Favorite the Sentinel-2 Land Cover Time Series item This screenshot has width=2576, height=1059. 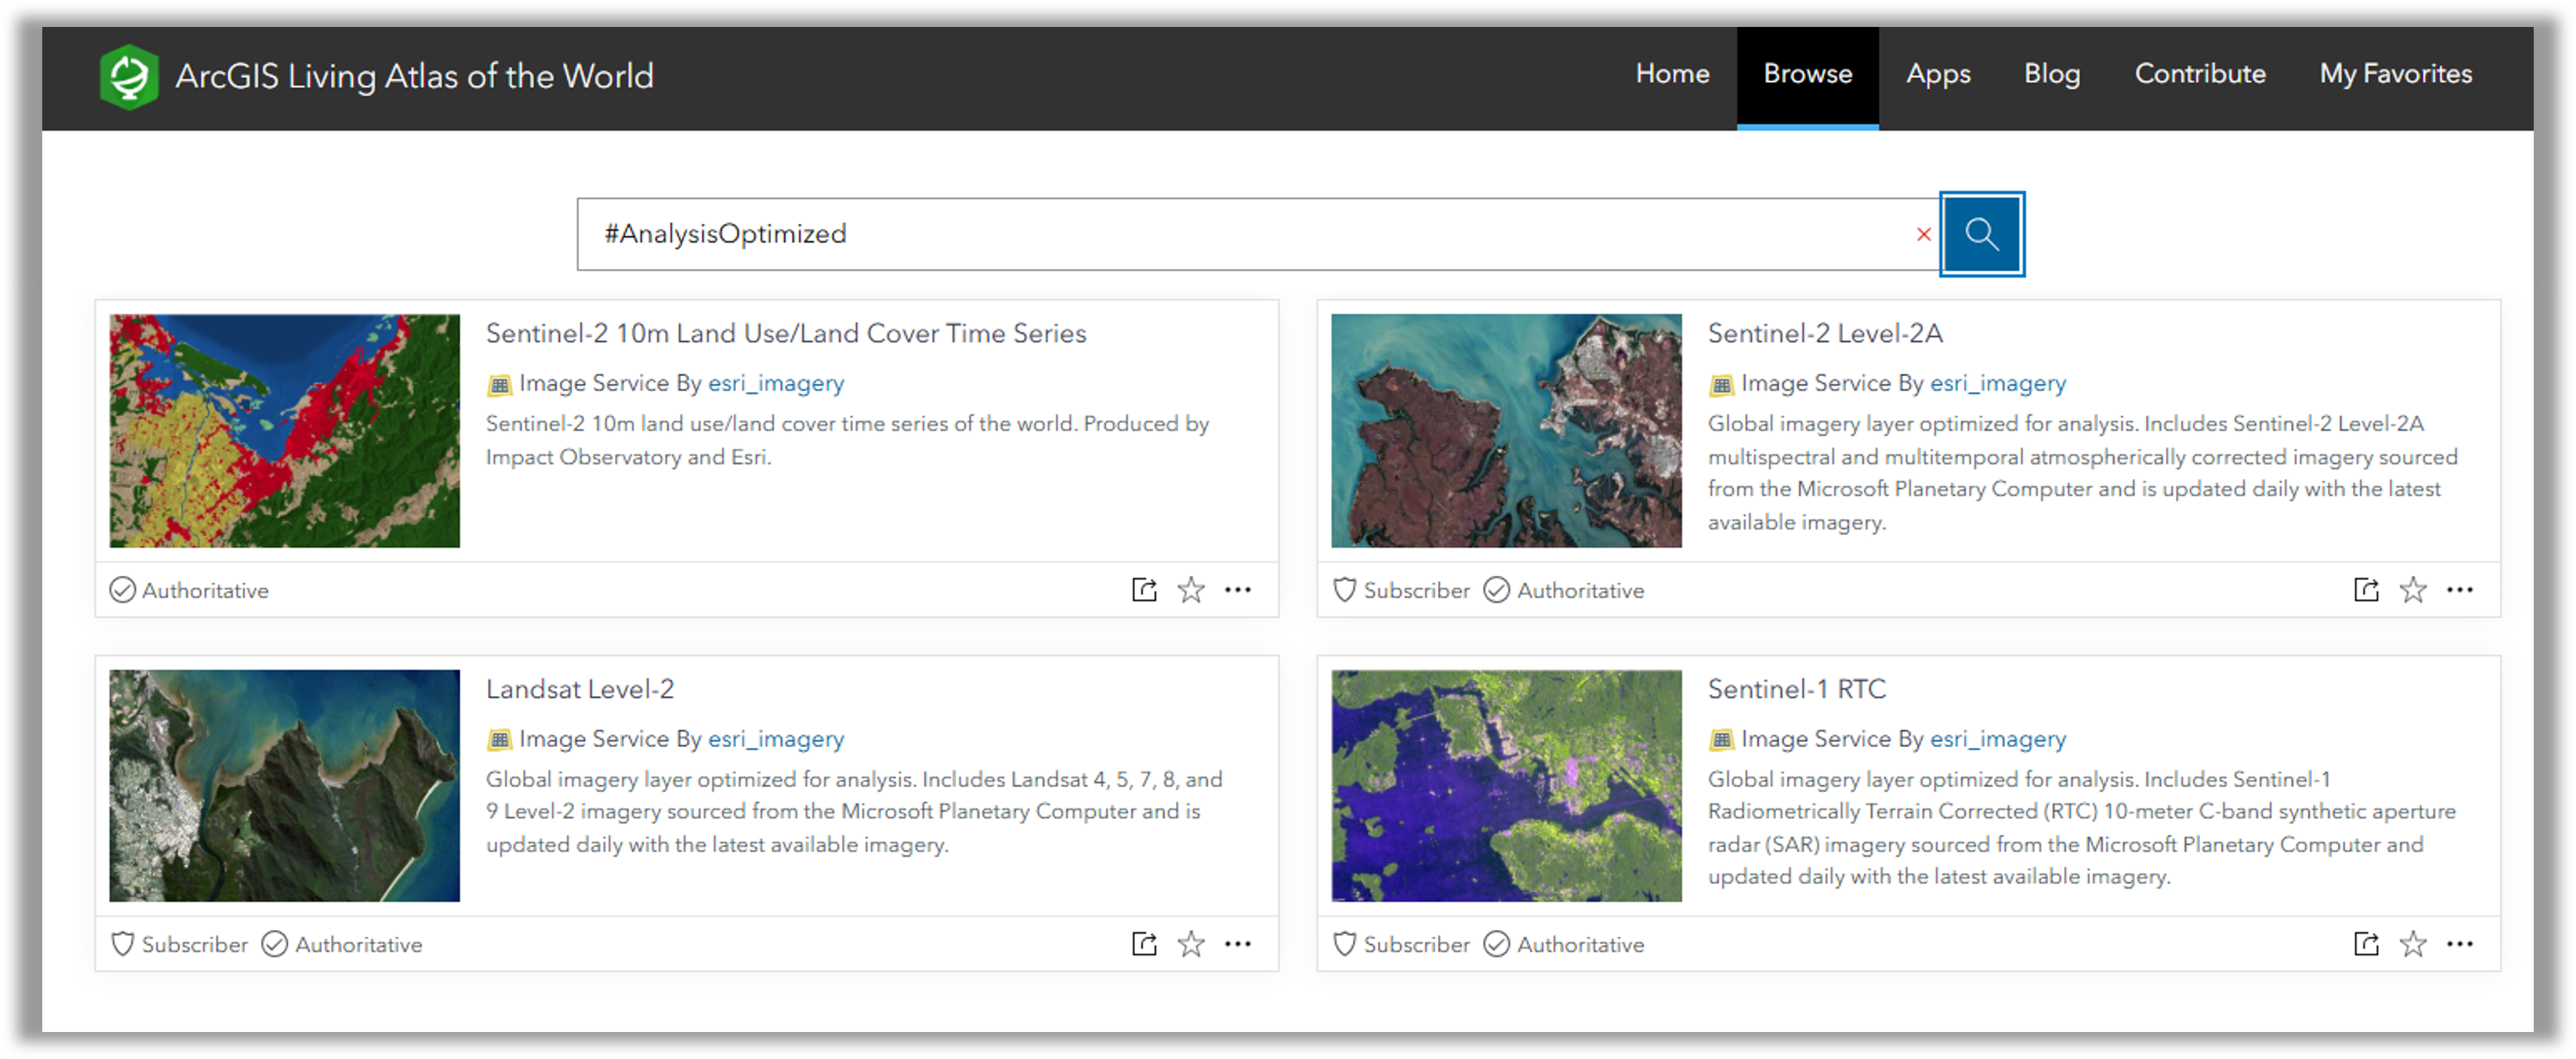[x=1190, y=590]
